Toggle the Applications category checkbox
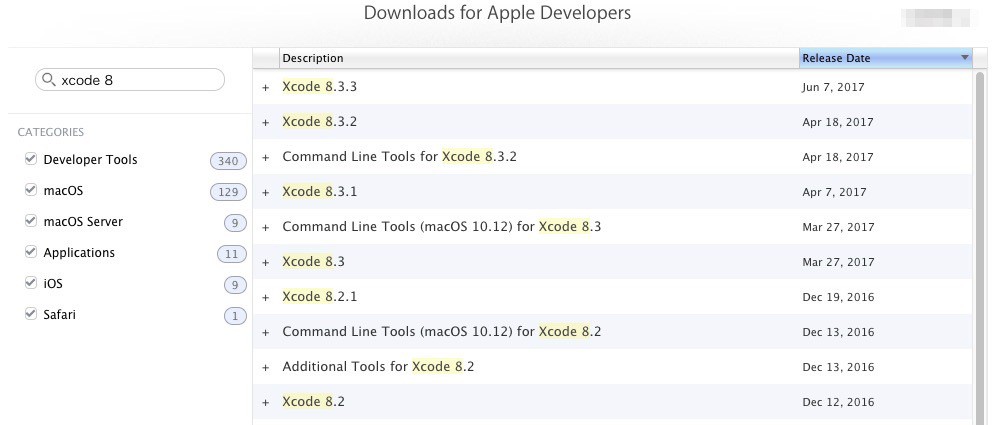This screenshot has height=425, width=1006. pos(31,252)
